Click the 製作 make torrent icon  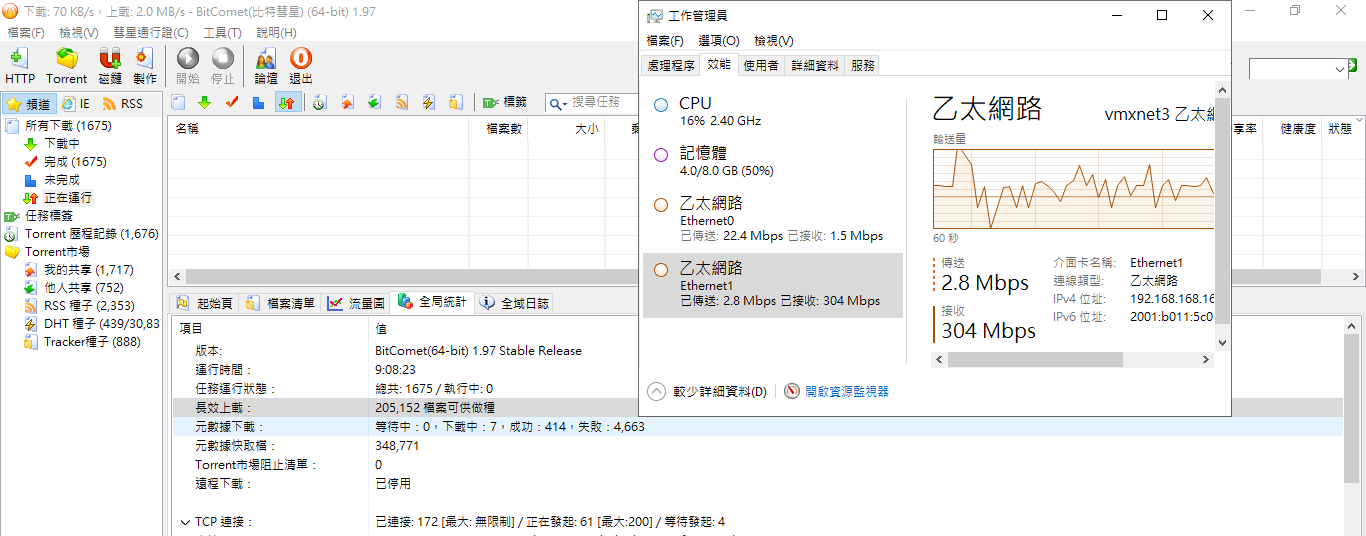pyautogui.click(x=145, y=66)
